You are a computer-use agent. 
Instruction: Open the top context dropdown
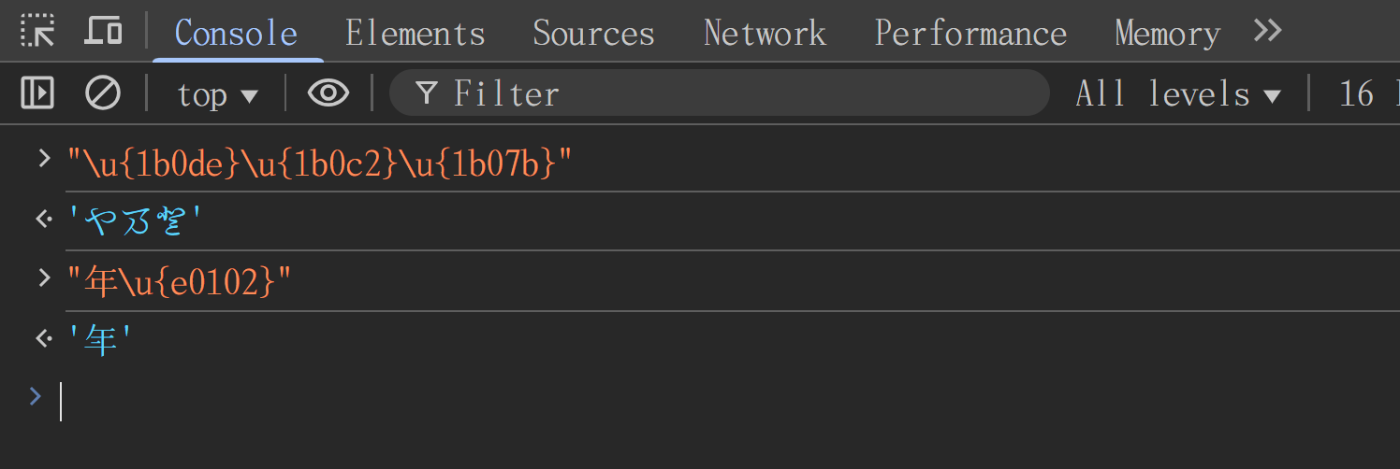point(218,94)
